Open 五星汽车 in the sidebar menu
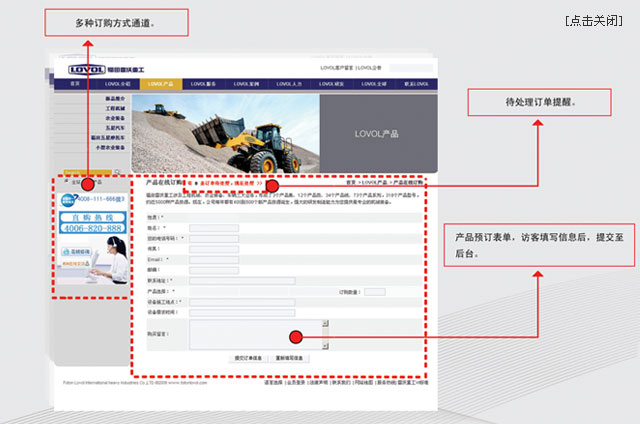The height and width of the screenshot is (424, 640). 115,128
